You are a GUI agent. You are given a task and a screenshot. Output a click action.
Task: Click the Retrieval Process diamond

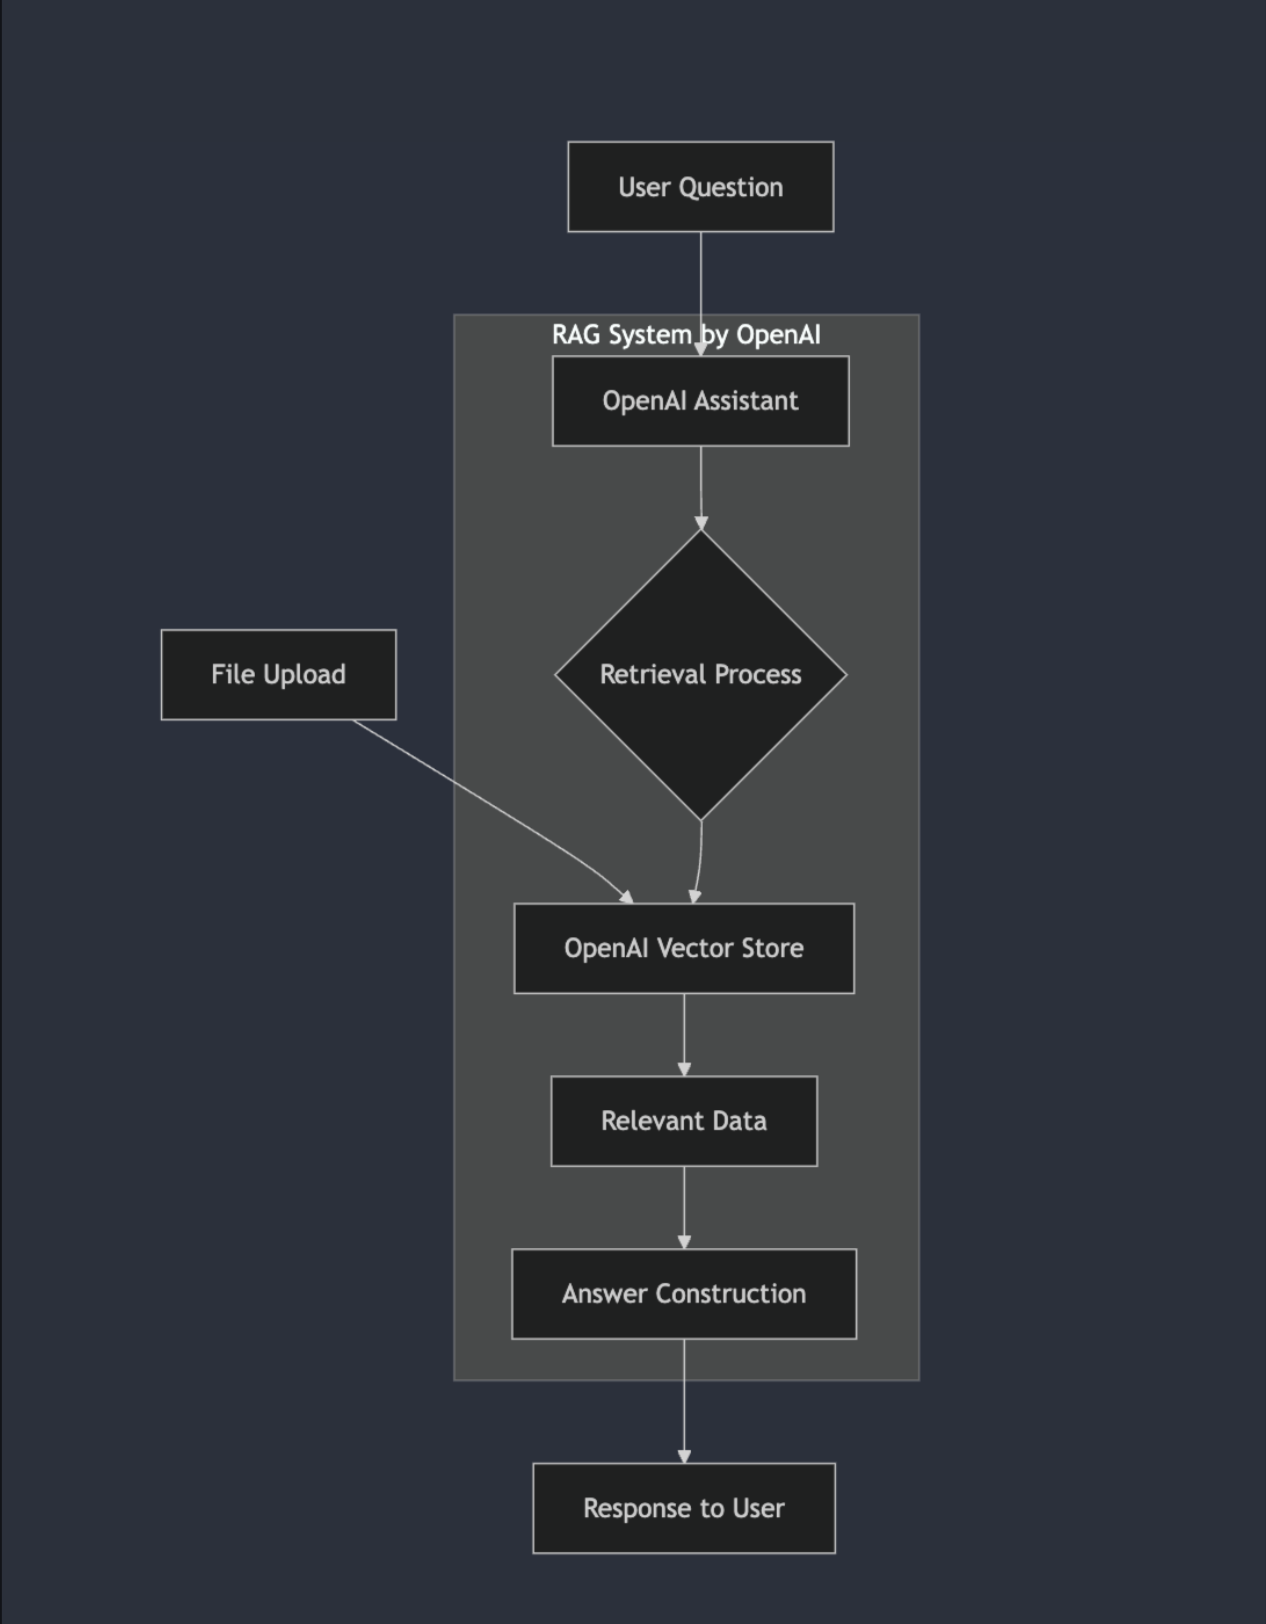700,675
